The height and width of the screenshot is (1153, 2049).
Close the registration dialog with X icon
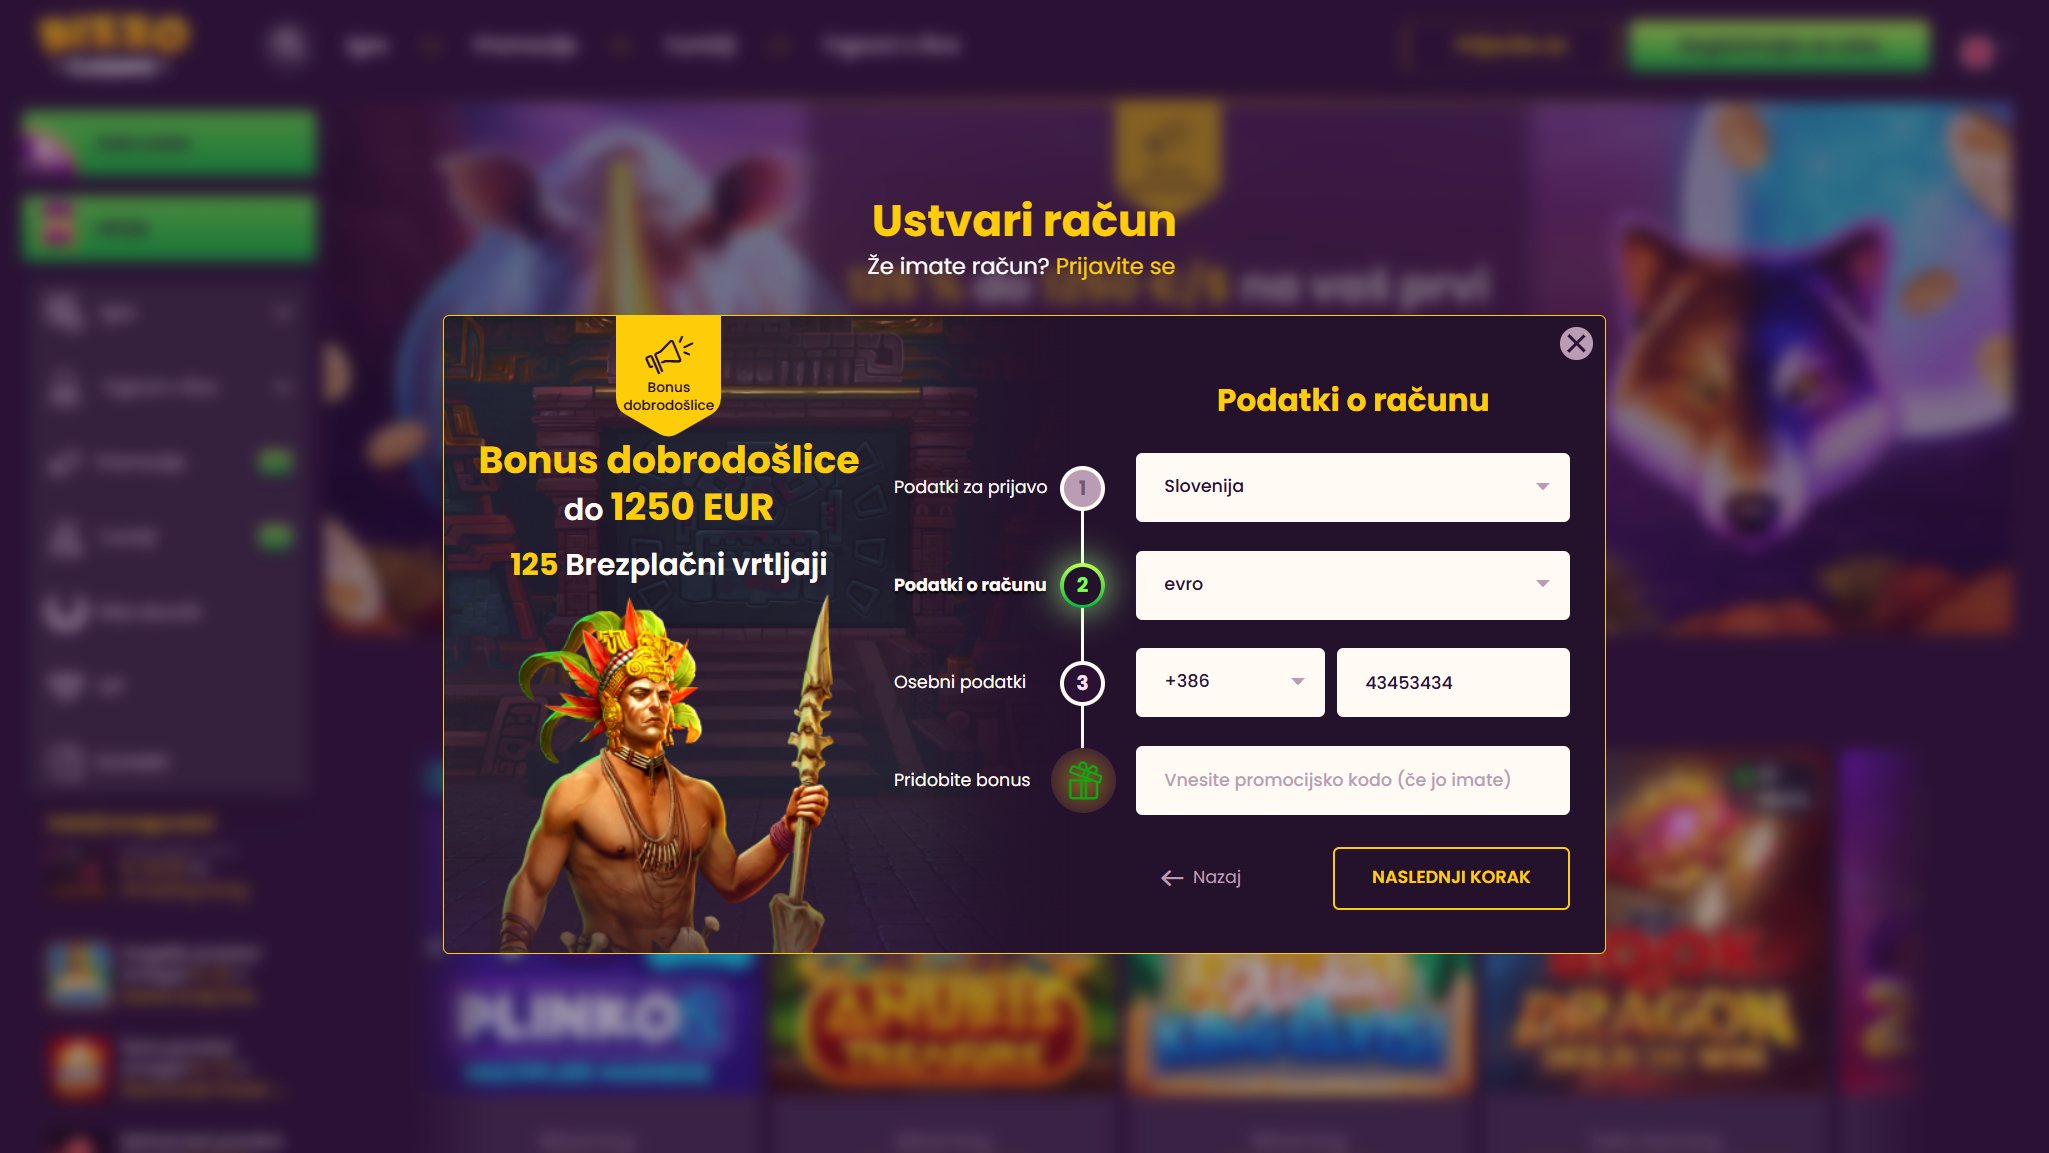pyautogui.click(x=1576, y=344)
